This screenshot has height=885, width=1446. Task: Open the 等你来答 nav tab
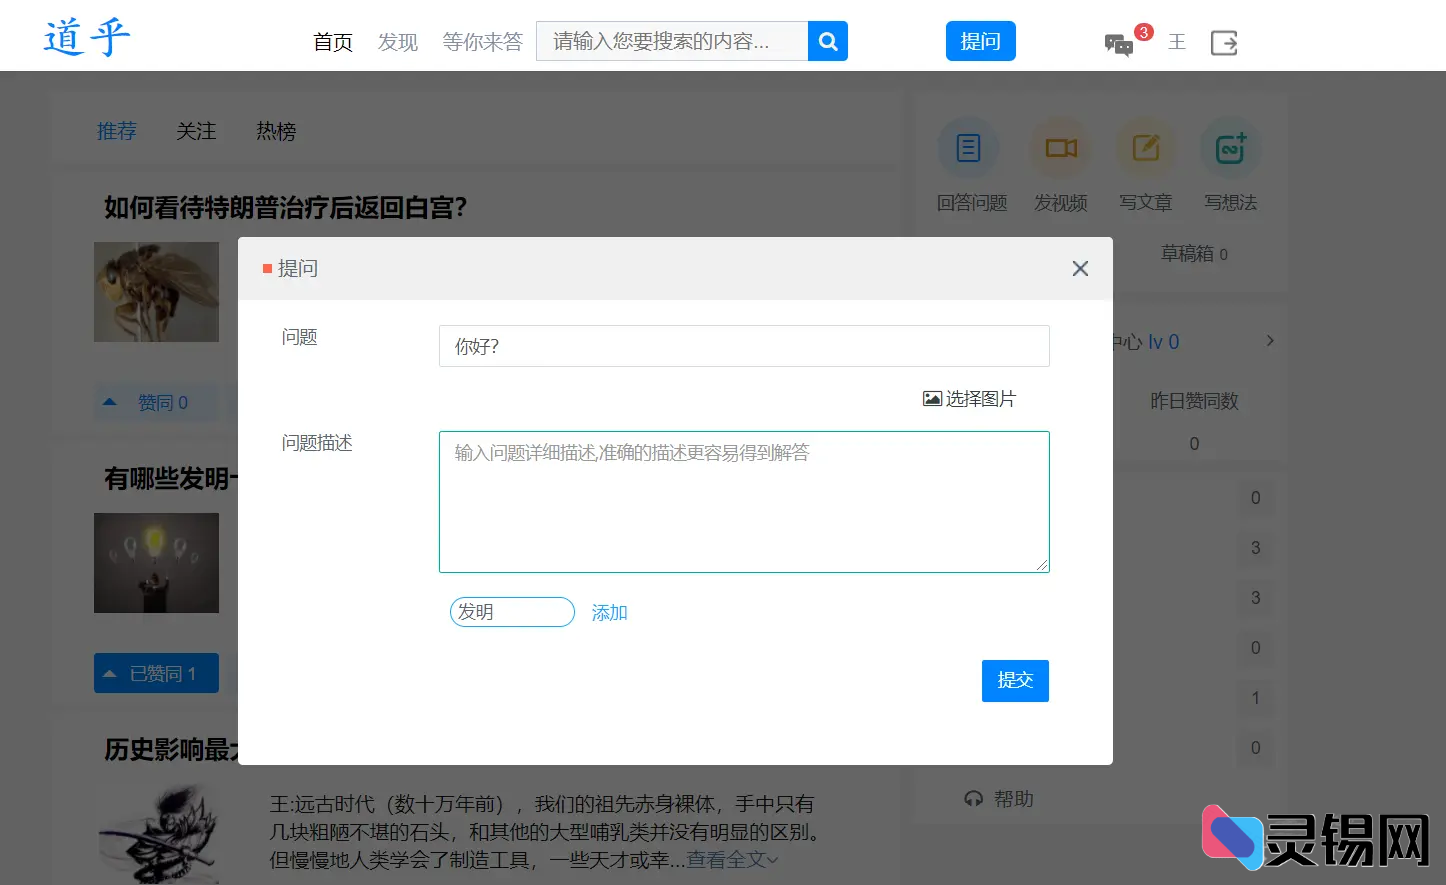coord(483,42)
